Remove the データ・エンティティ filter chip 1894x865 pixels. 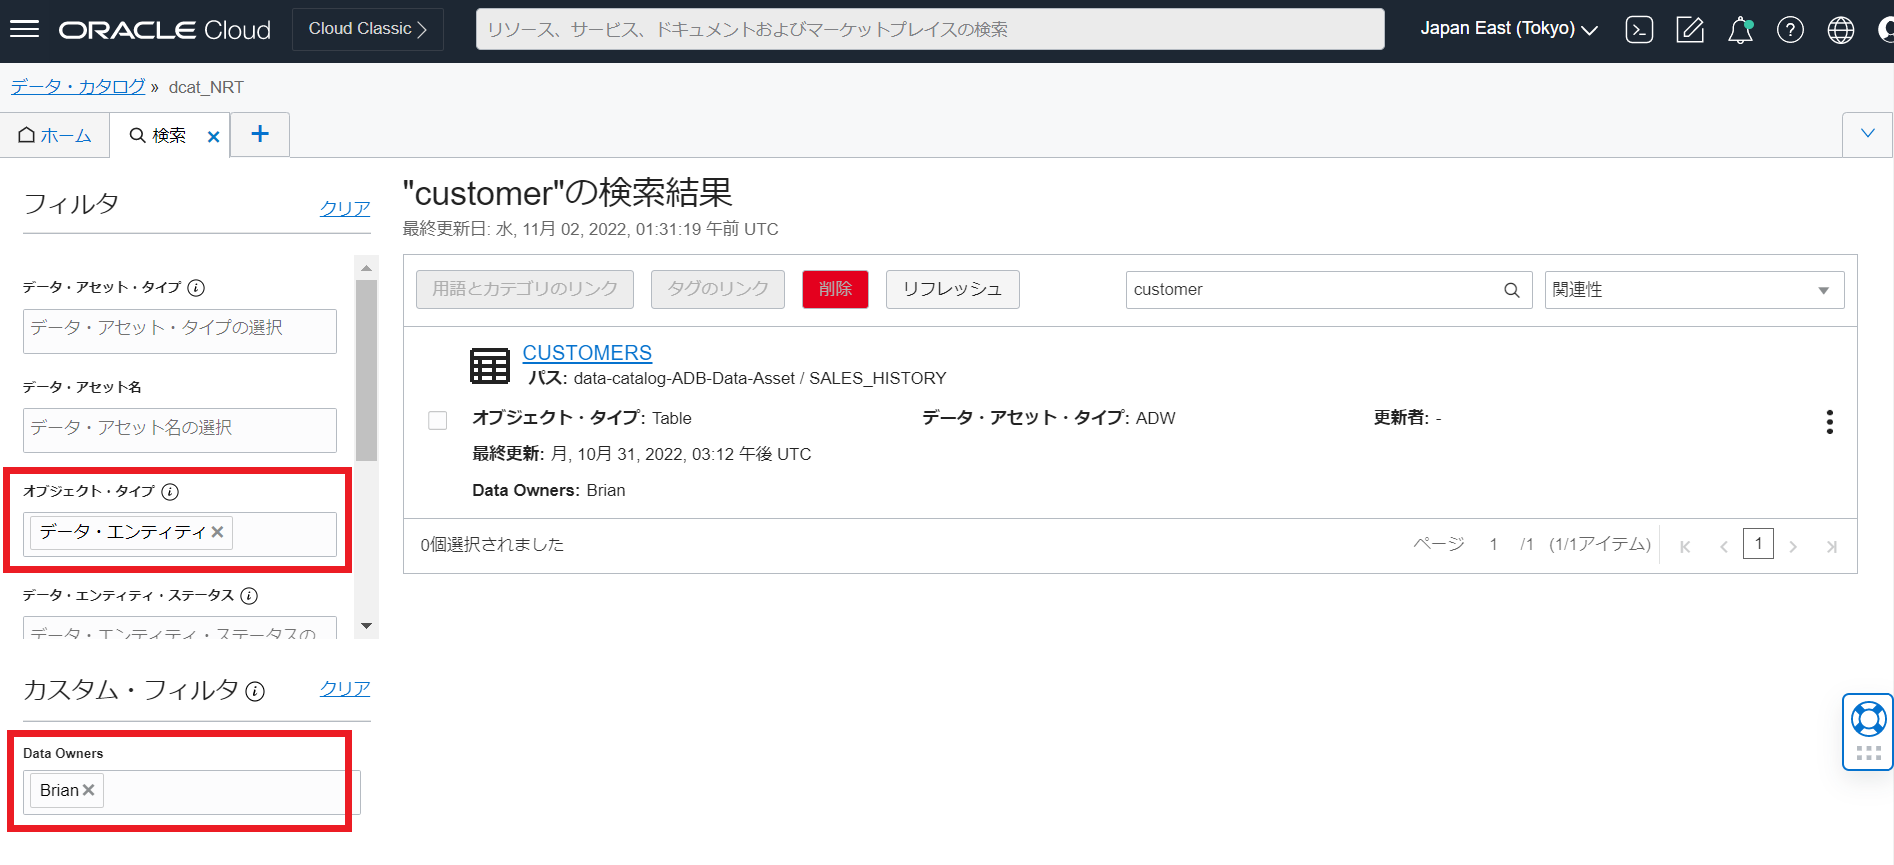point(217,532)
